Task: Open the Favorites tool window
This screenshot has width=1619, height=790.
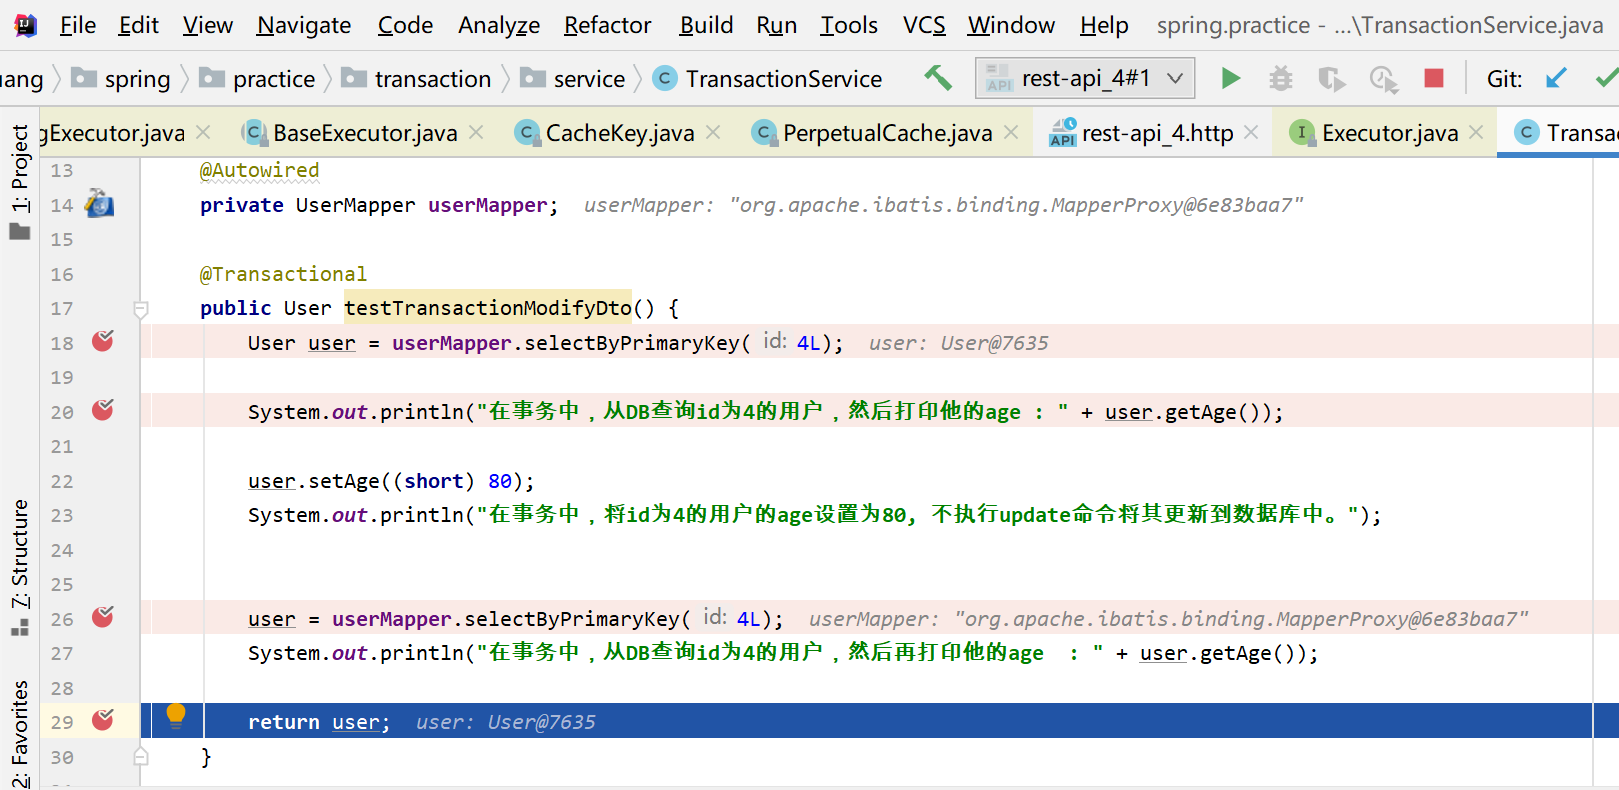Action: (x=20, y=735)
